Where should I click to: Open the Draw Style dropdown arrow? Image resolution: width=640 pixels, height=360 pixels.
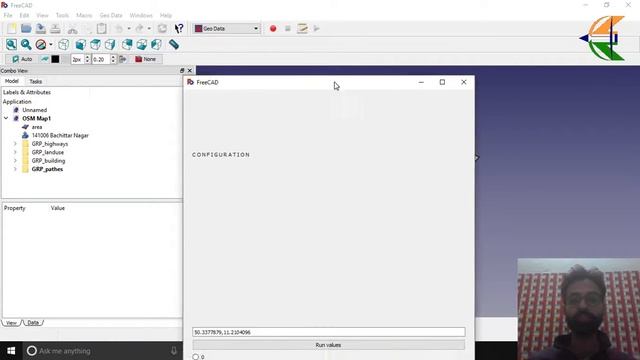[51, 44]
